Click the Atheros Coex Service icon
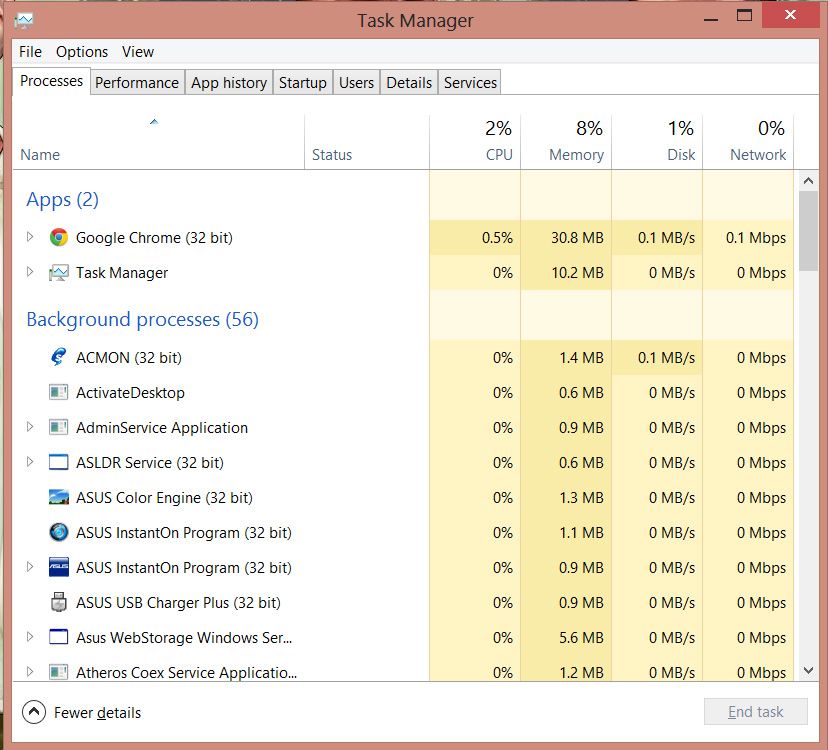 tap(59, 672)
